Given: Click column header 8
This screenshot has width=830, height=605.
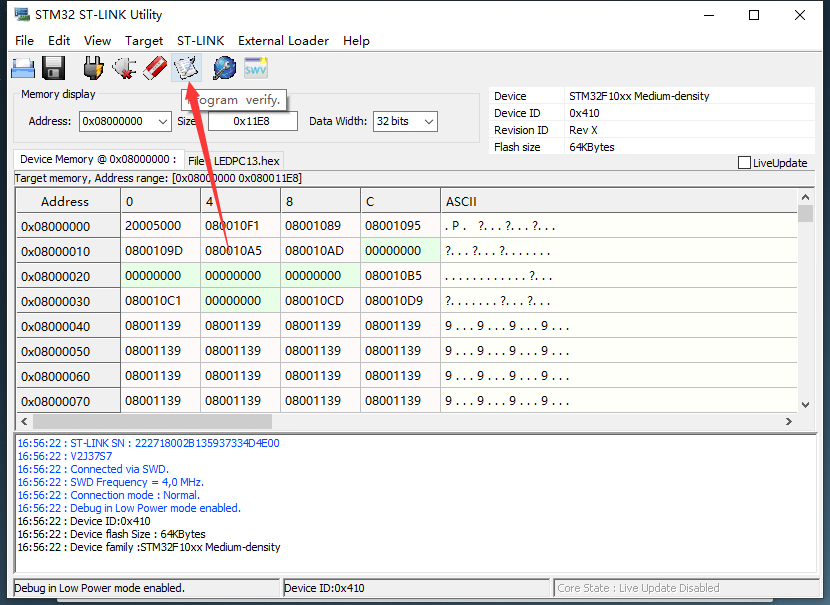Looking at the screenshot, I should click(320, 201).
